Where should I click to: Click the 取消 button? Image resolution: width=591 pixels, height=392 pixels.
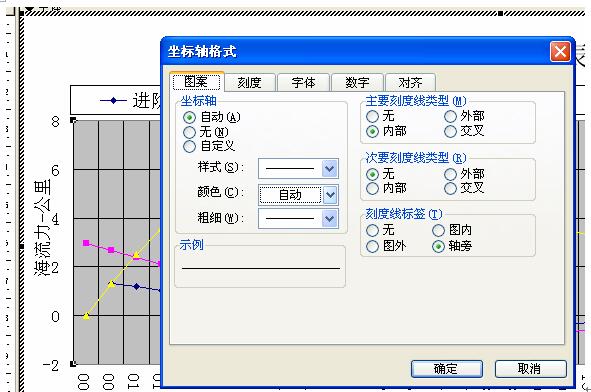click(x=530, y=369)
